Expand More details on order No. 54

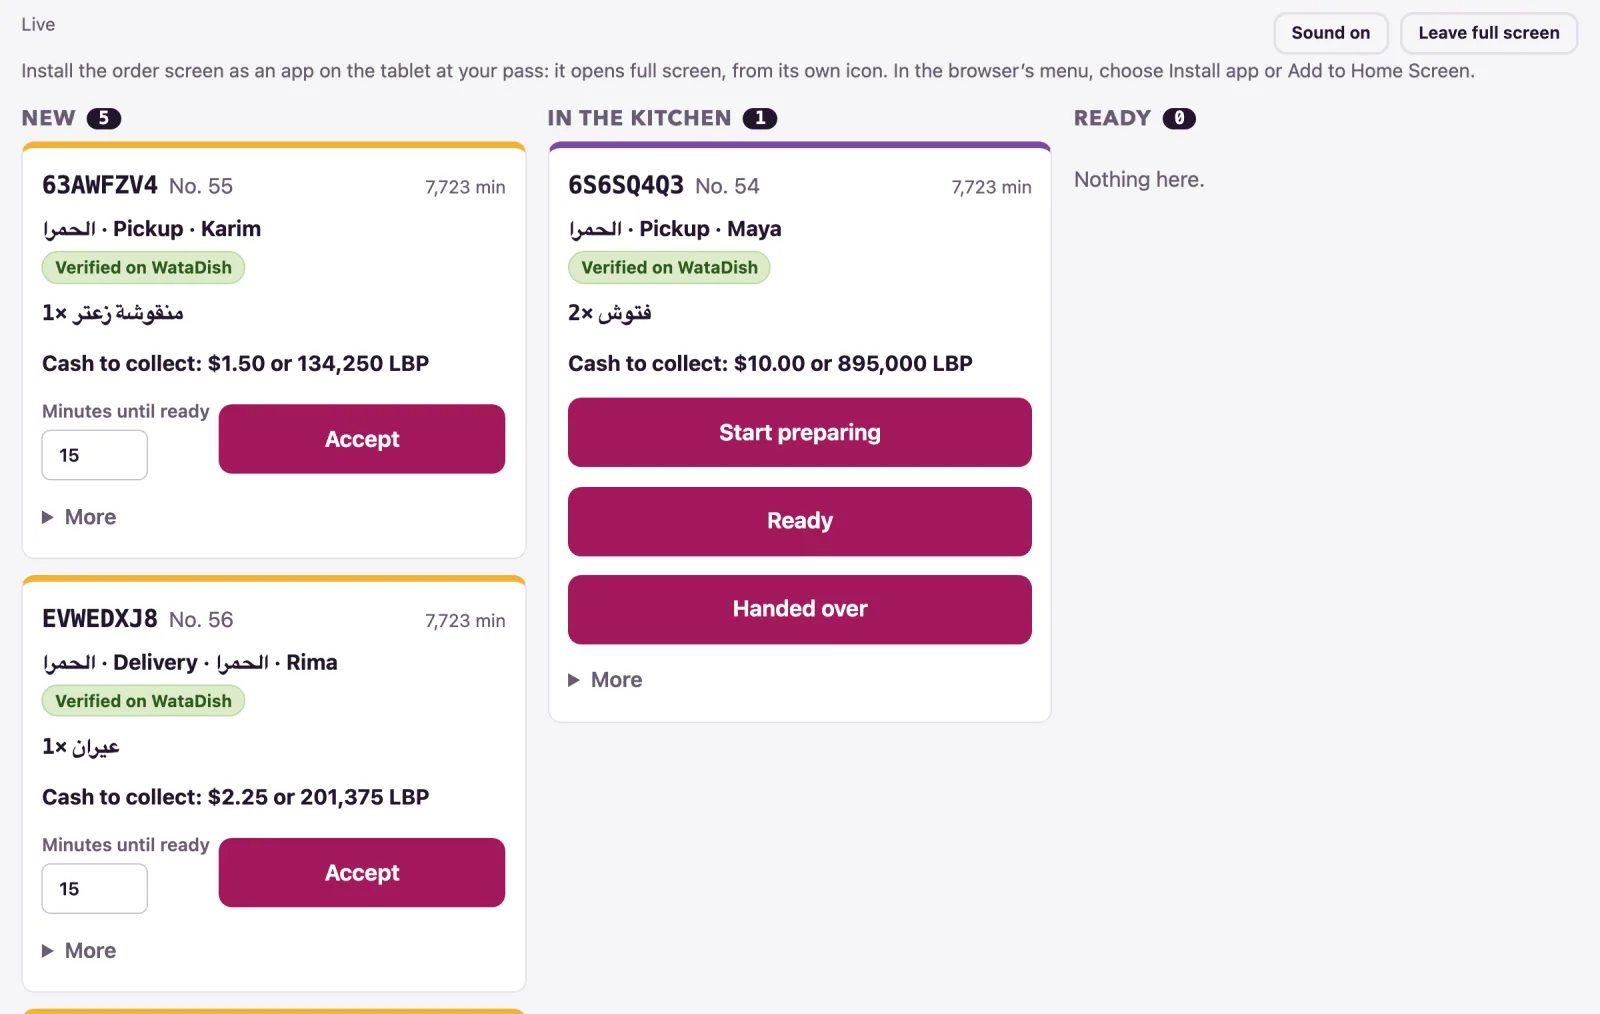[x=605, y=680]
